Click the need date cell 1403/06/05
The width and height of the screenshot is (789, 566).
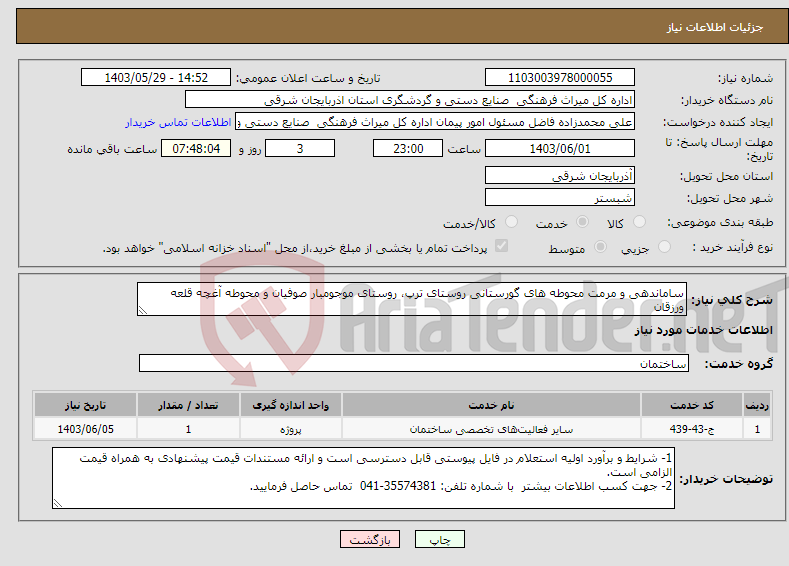click(86, 429)
